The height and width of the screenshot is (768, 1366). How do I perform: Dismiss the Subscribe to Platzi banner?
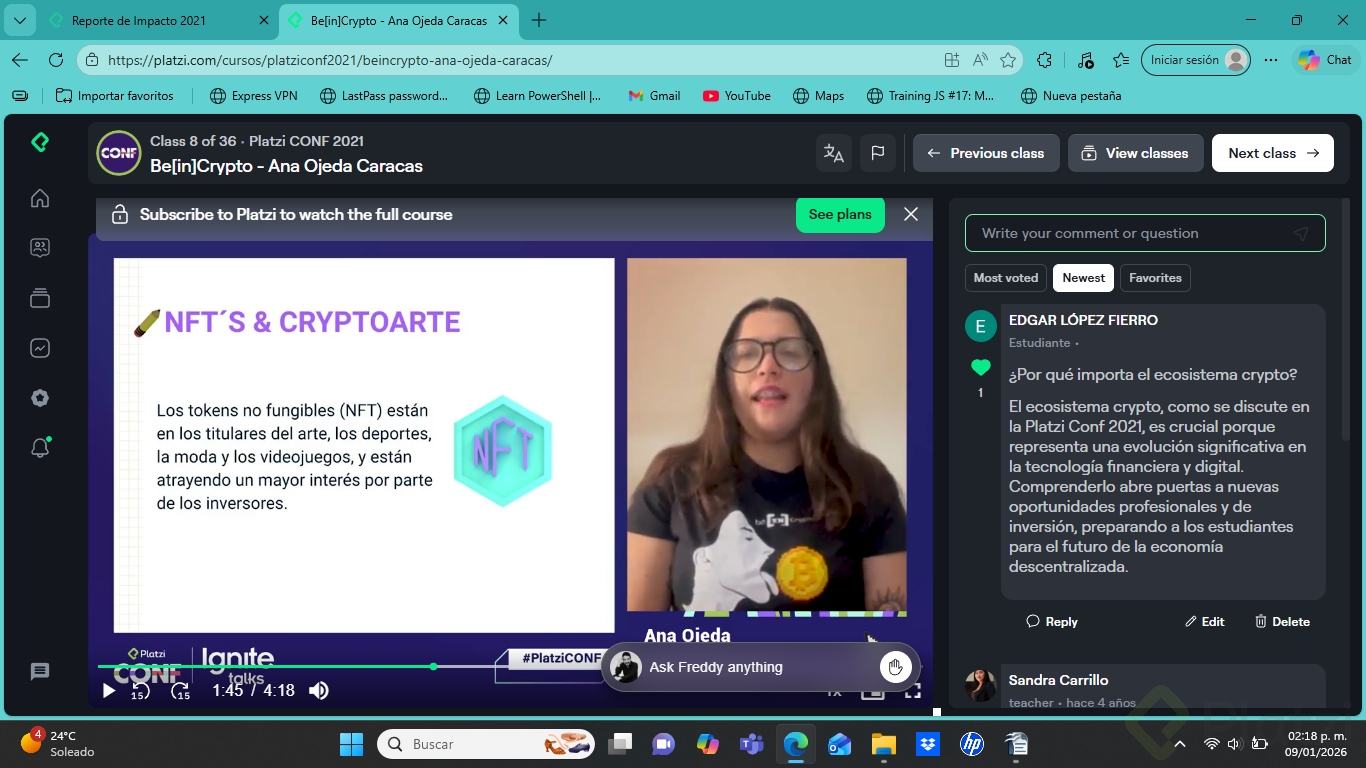coord(911,214)
